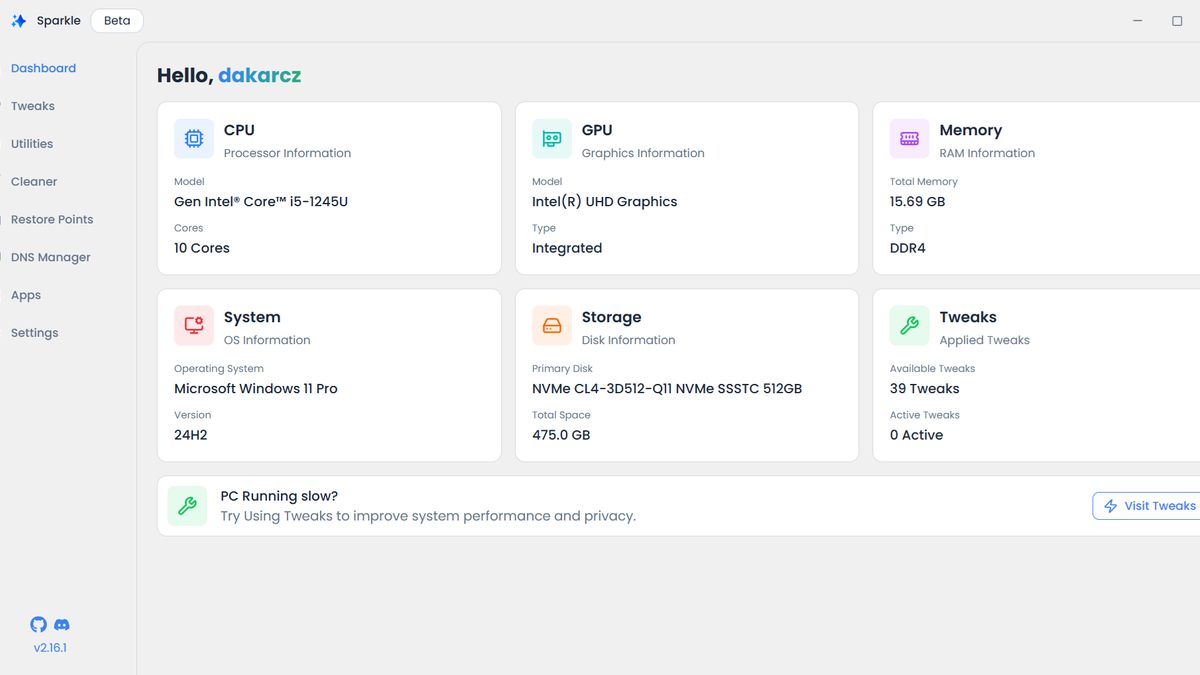Viewport: 1200px width, 675px height.
Task: Go to Tweaks in the sidebar
Action: pos(33,106)
